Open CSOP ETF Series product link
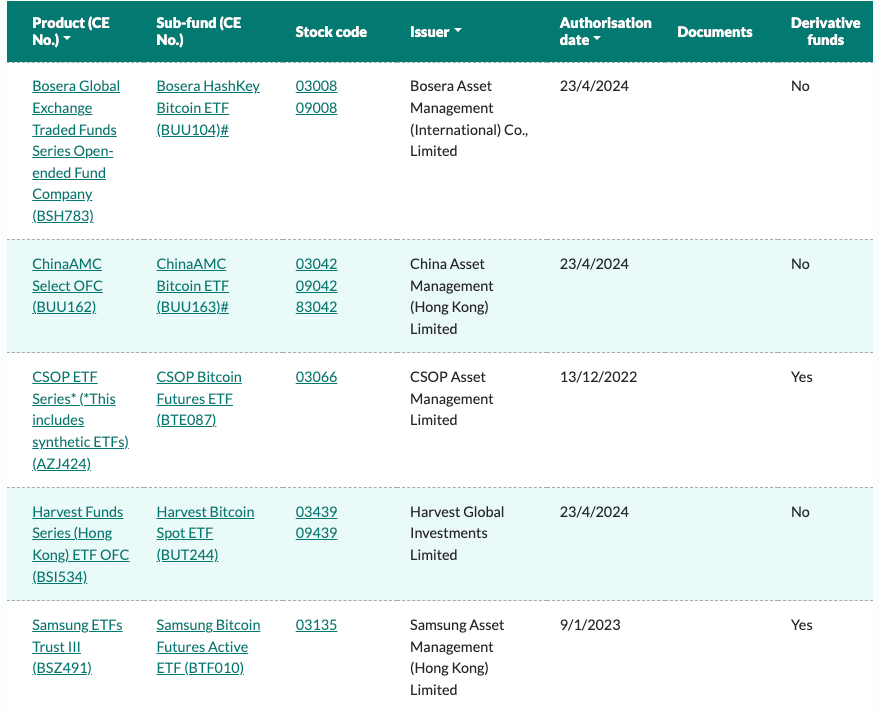The height and width of the screenshot is (711, 881). click(80, 420)
